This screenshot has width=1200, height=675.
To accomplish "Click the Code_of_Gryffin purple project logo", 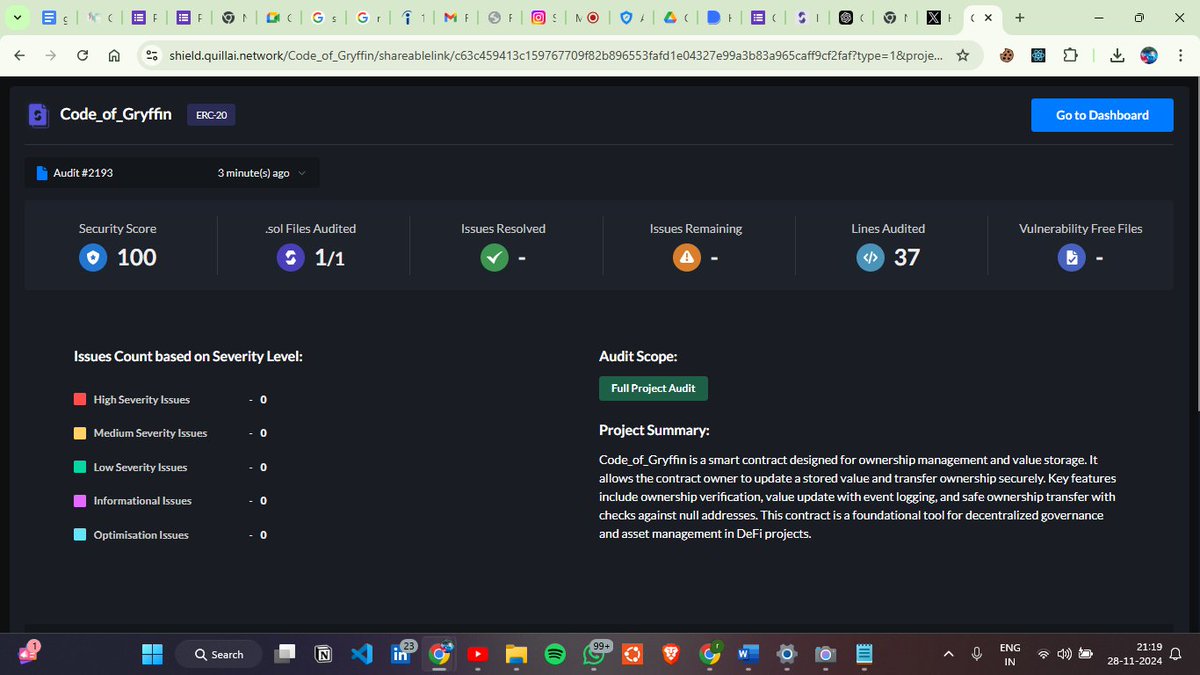I will pos(39,116).
